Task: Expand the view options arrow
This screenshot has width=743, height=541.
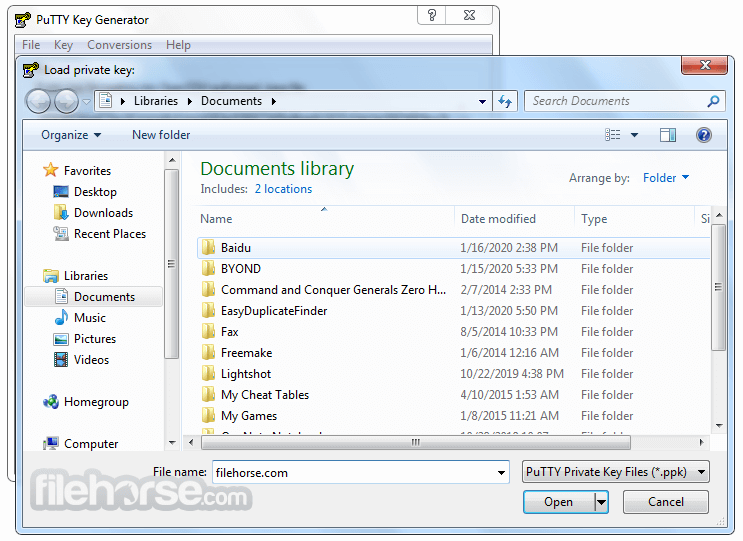Action: click(634, 135)
